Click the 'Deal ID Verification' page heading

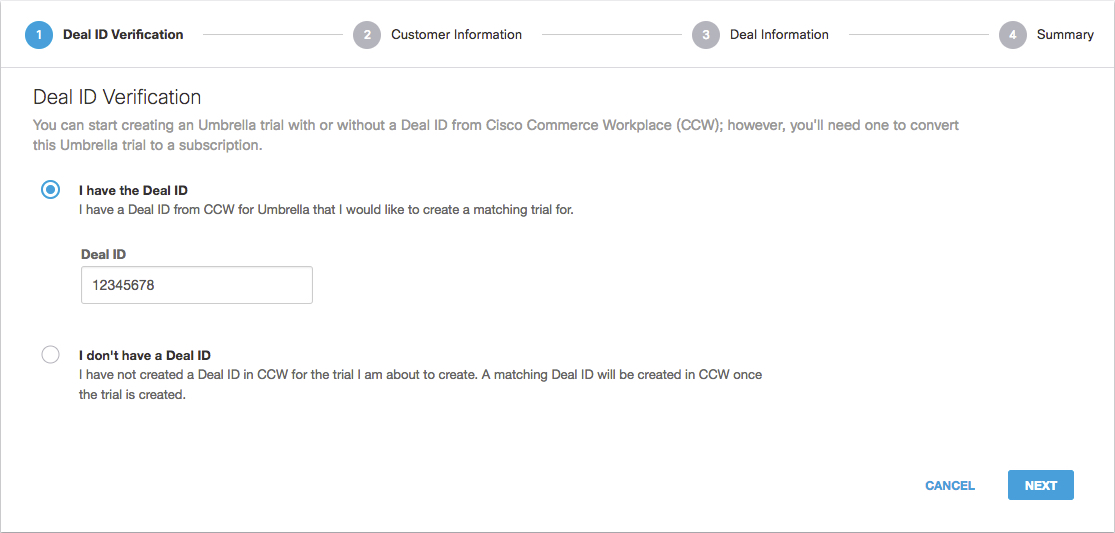pyautogui.click(x=117, y=97)
